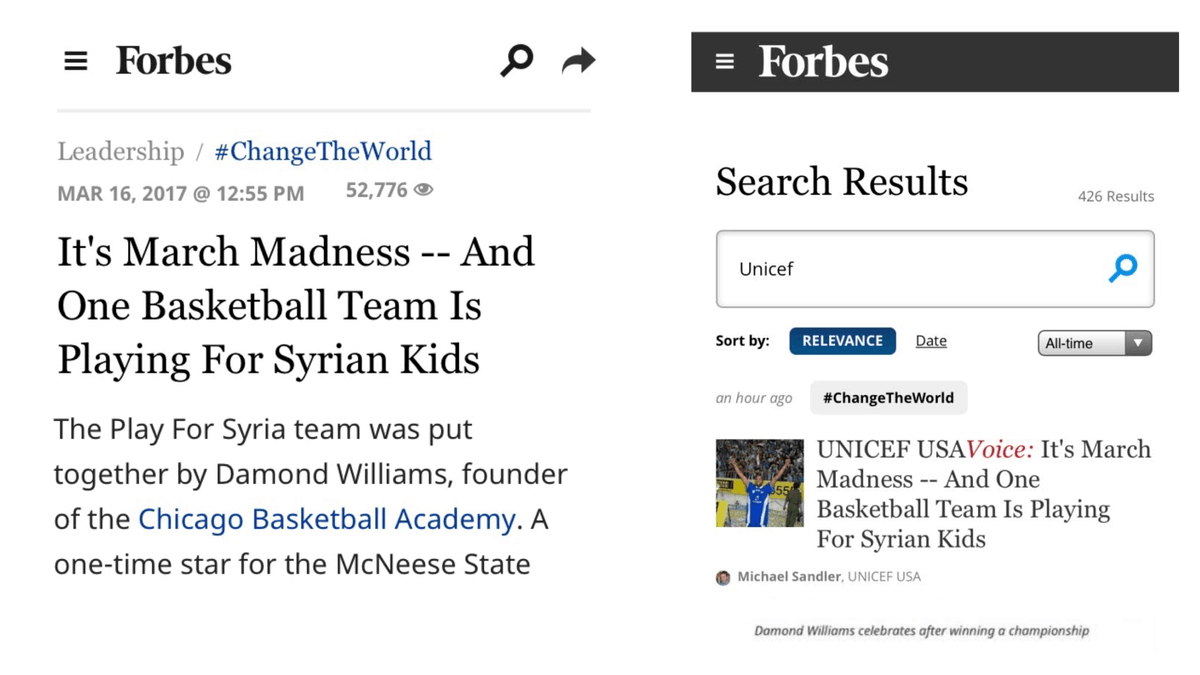The image size is (1200, 675).
Task: Open the hamburger menu in the dark Forbes bar
Action: 725,62
